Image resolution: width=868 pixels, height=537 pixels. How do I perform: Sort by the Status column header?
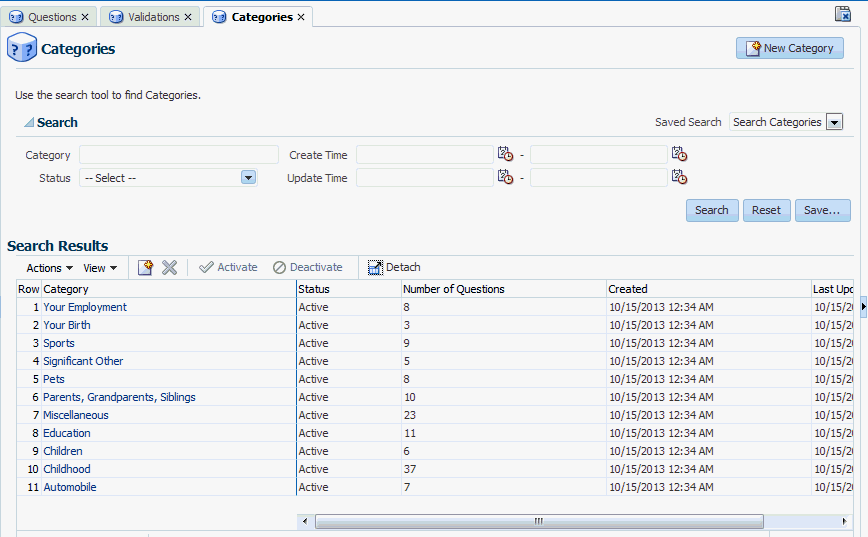[349, 289]
